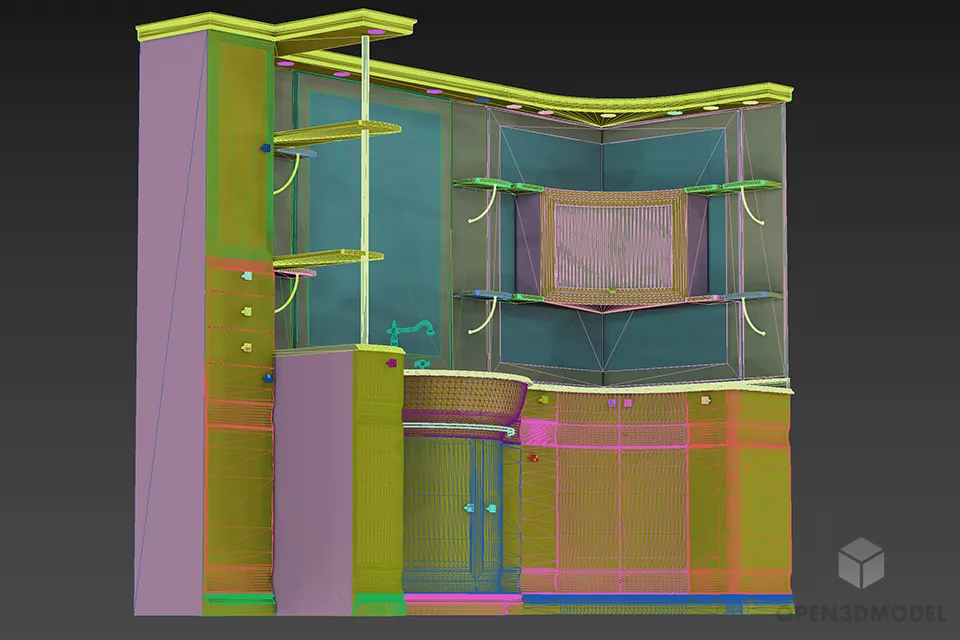Select the short pink cabinet panel beside the sink

312,480
